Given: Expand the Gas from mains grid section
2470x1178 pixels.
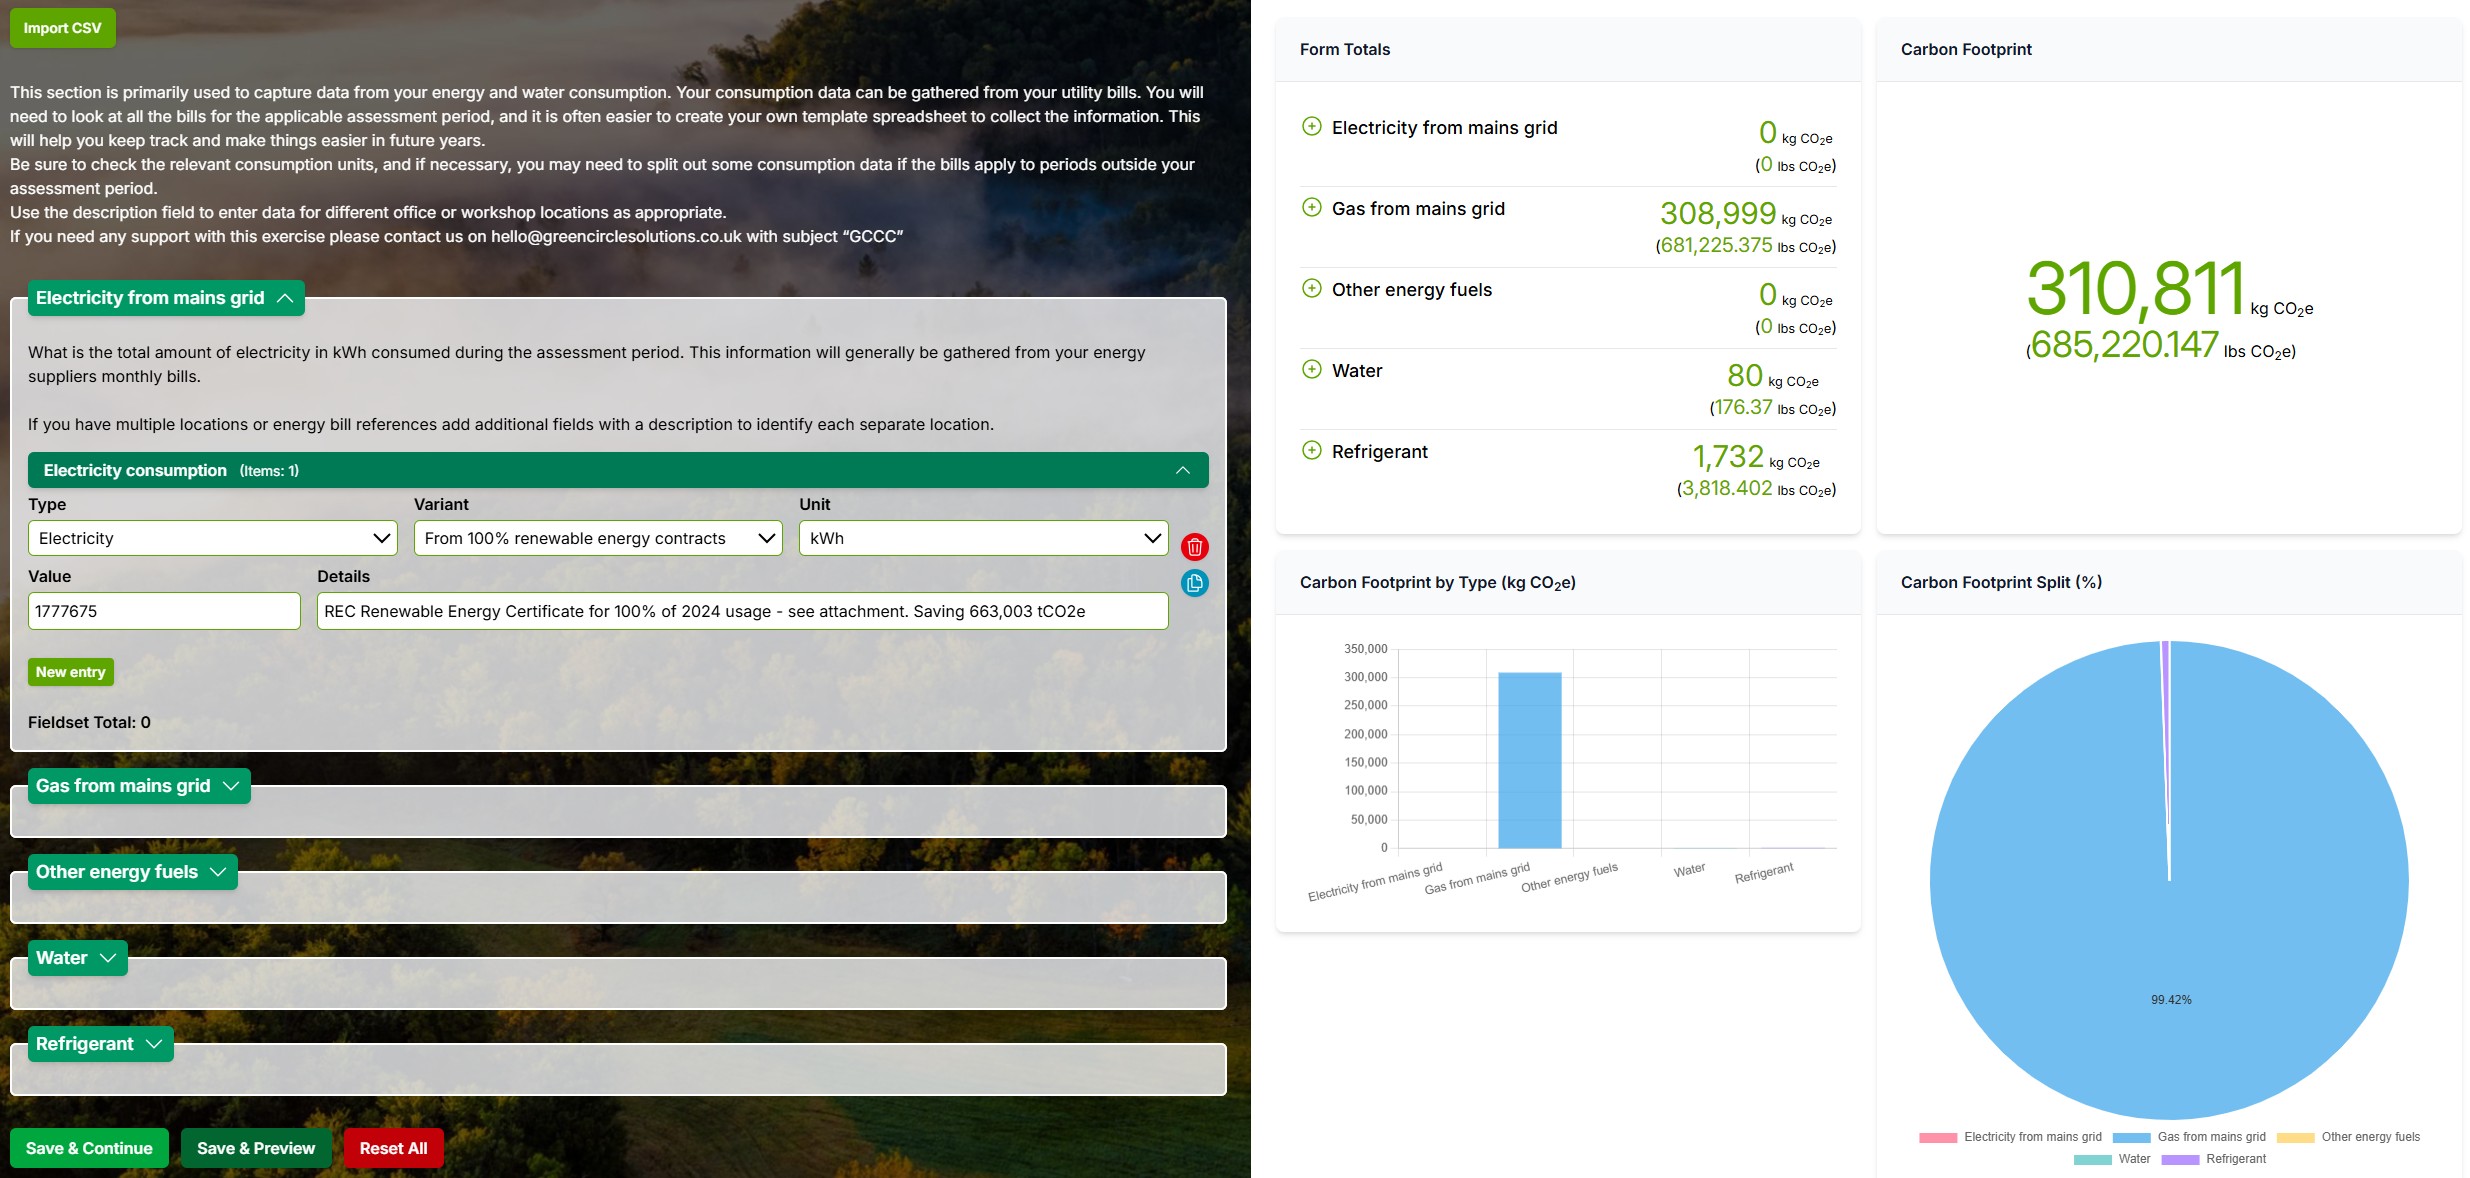Looking at the screenshot, I should pos(138,786).
